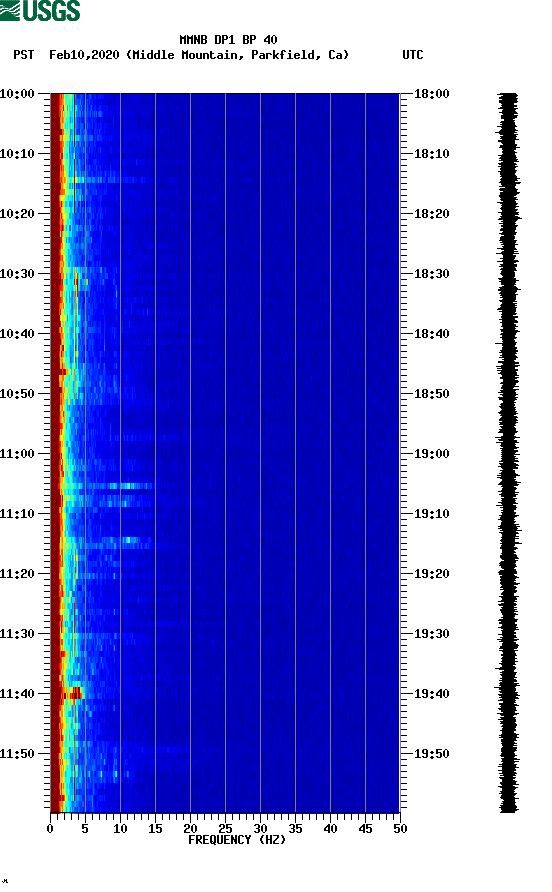552x892 pixels.
Task: Click the 19:10 UTC time label
Action: 431,514
